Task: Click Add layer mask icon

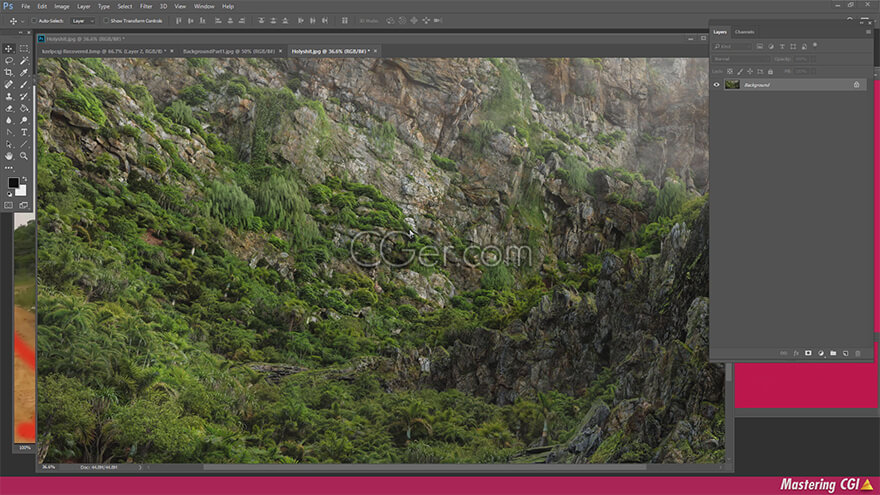Action: tap(808, 353)
